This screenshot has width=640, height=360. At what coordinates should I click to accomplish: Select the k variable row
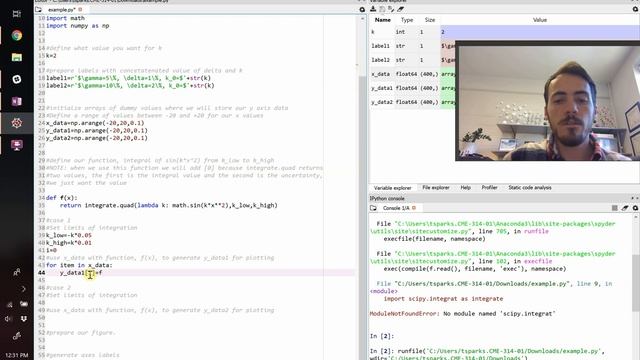point(504,32)
